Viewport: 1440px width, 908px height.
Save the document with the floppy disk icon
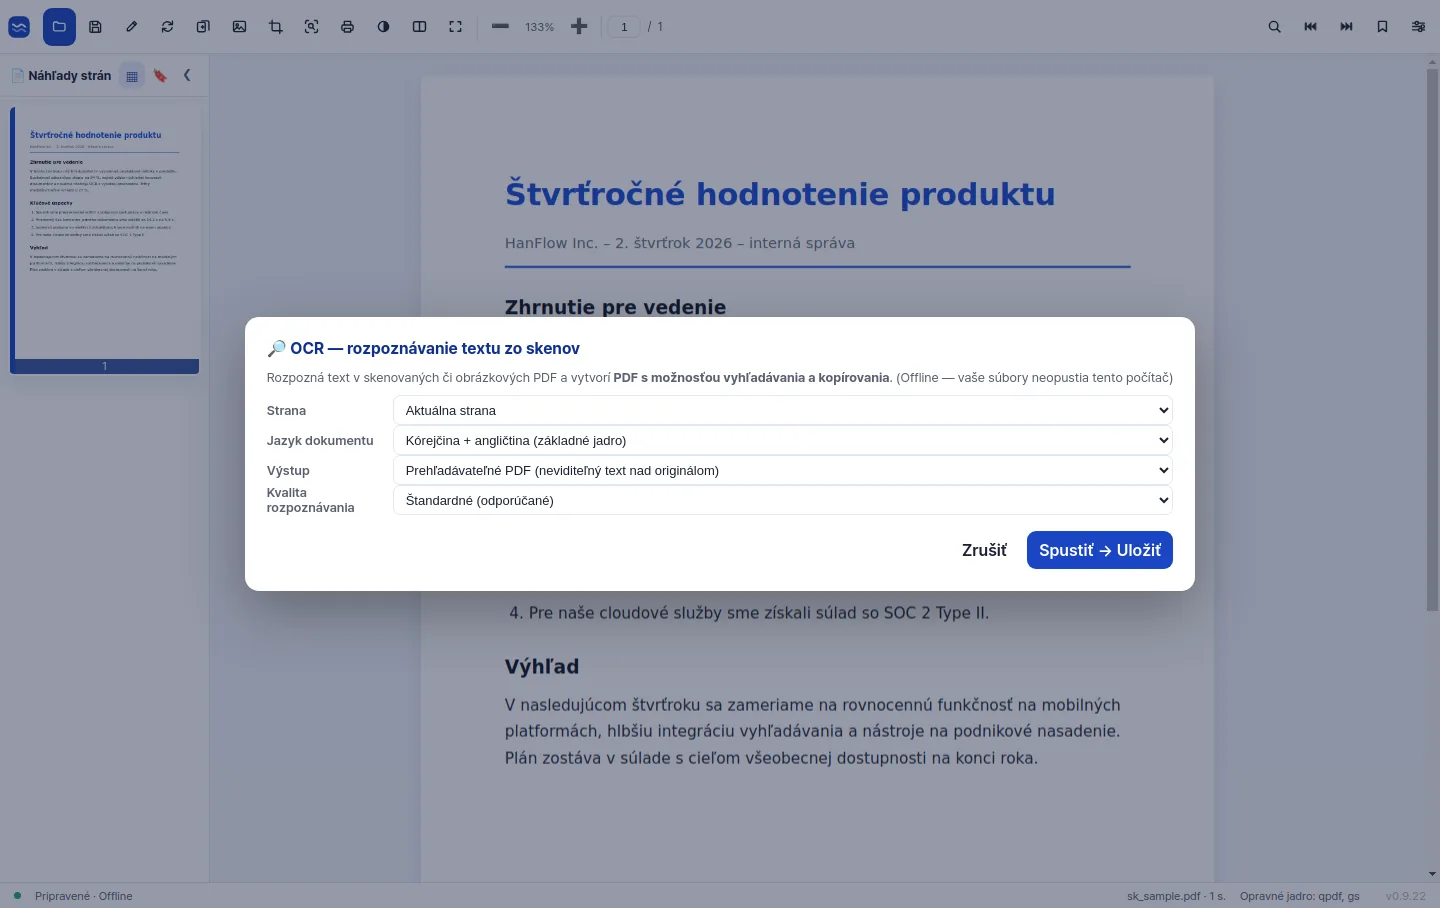tap(95, 27)
